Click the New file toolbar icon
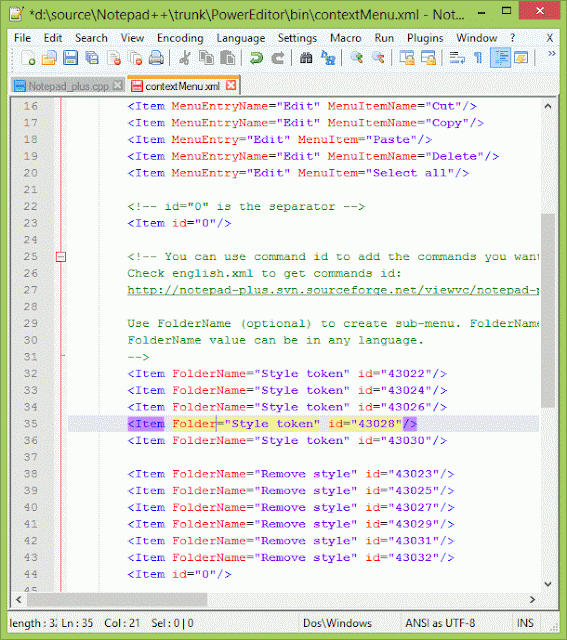Screen dimensions: 567x640 (28, 58)
